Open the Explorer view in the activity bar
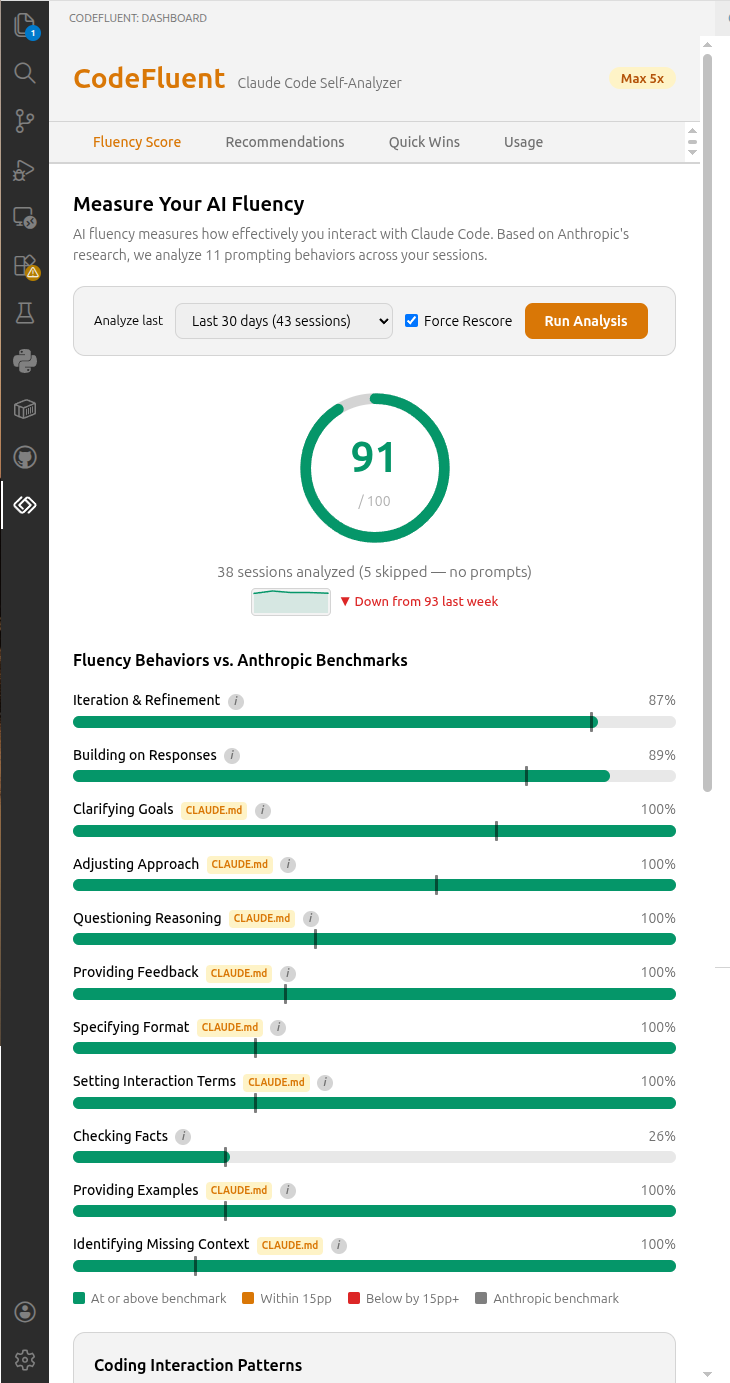Viewport: 730px width, 1383px height. [x=24, y=25]
